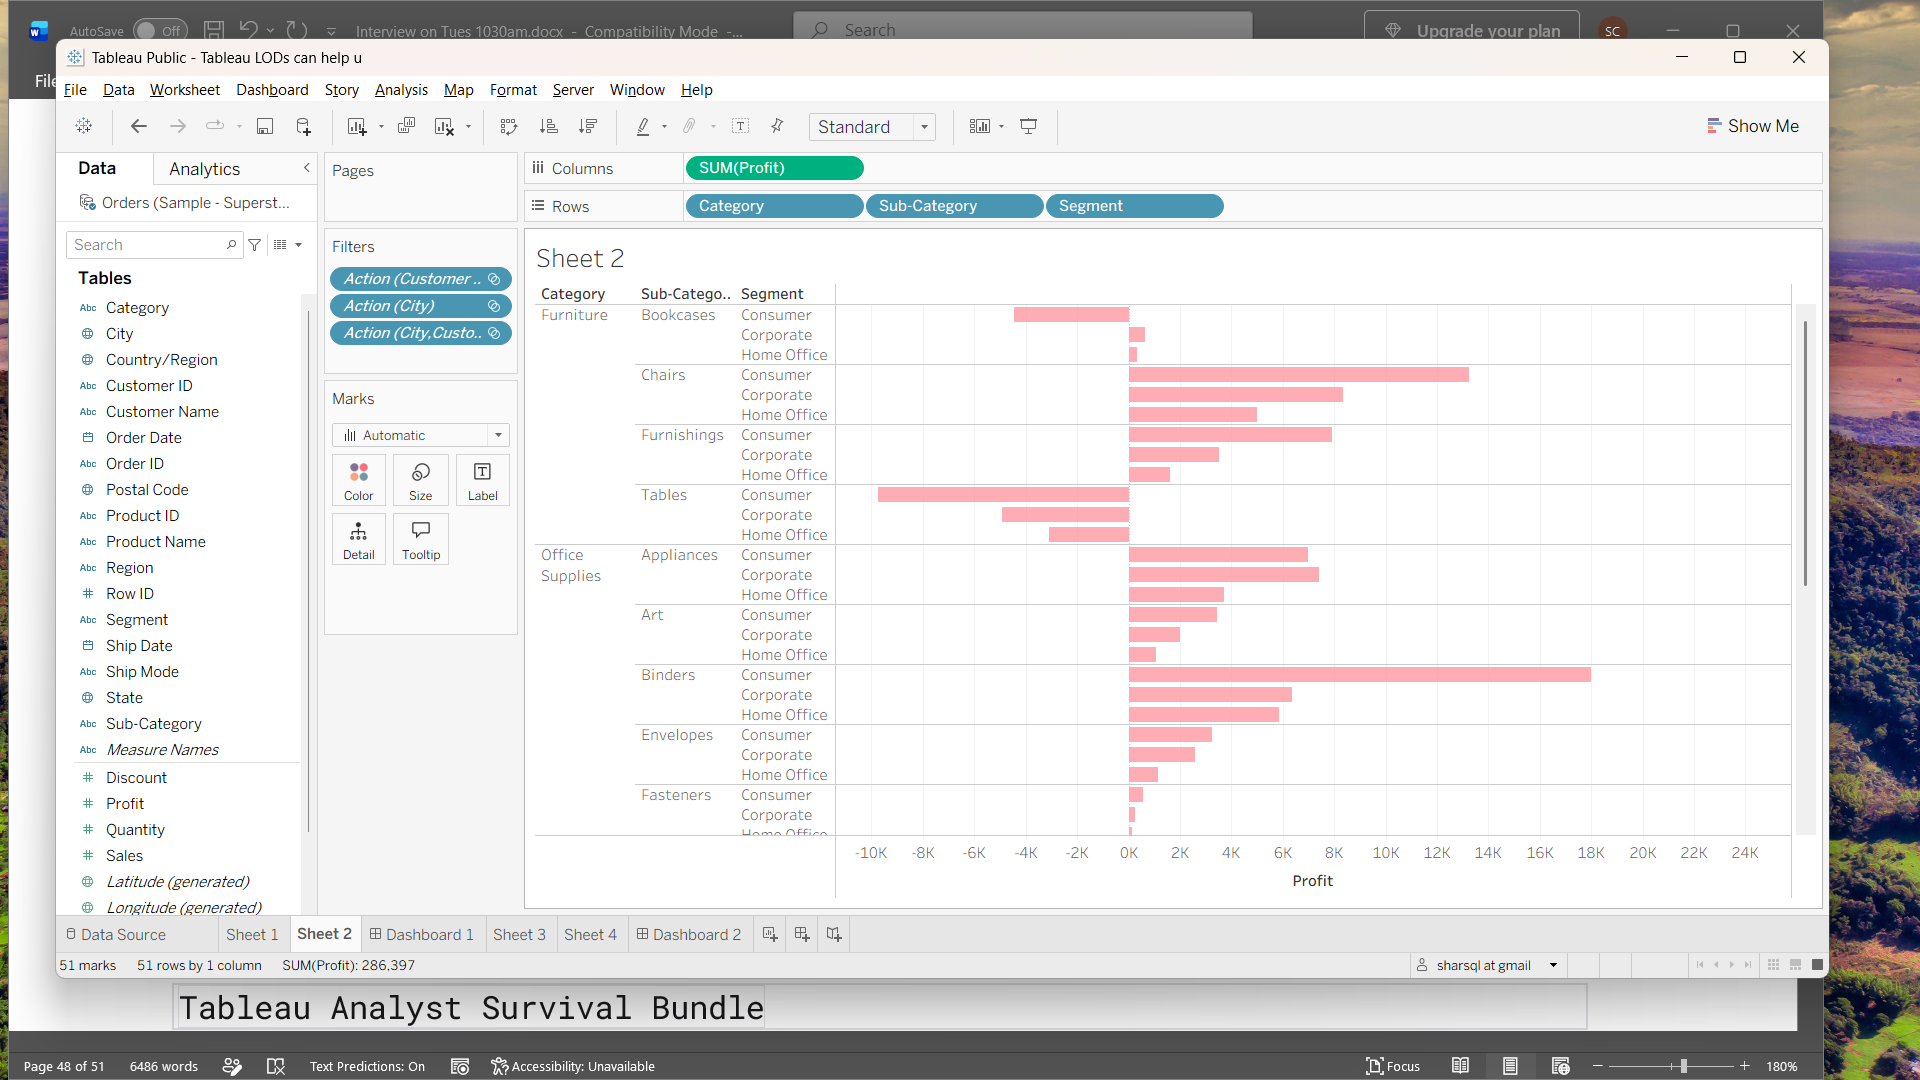Click the highlight pen toolbar icon
This screenshot has width=1920, height=1080.
click(643, 126)
